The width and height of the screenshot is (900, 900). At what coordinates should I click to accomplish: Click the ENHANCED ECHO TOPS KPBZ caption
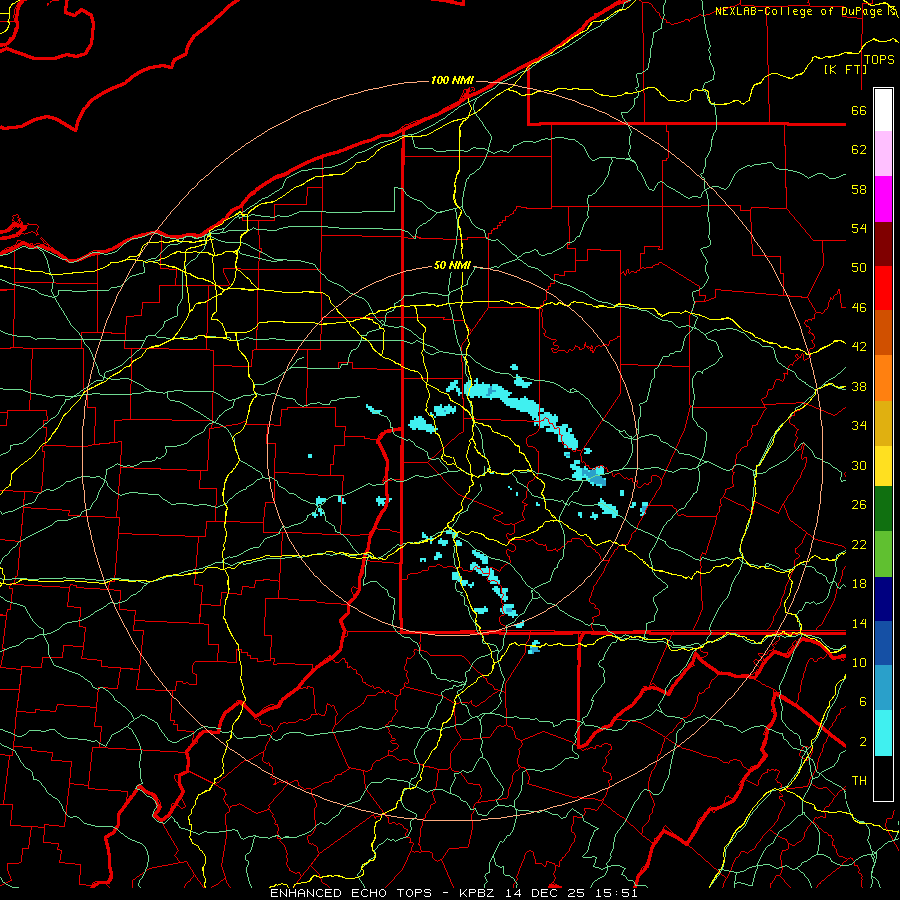tap(454, 893)
